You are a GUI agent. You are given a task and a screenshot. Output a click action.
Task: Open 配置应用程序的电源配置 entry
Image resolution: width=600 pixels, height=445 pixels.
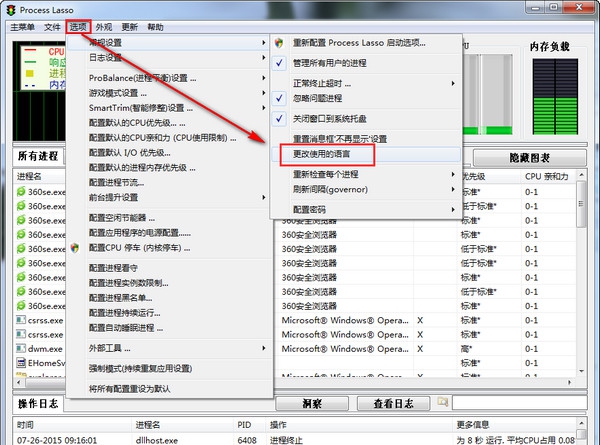click(168, 233)
